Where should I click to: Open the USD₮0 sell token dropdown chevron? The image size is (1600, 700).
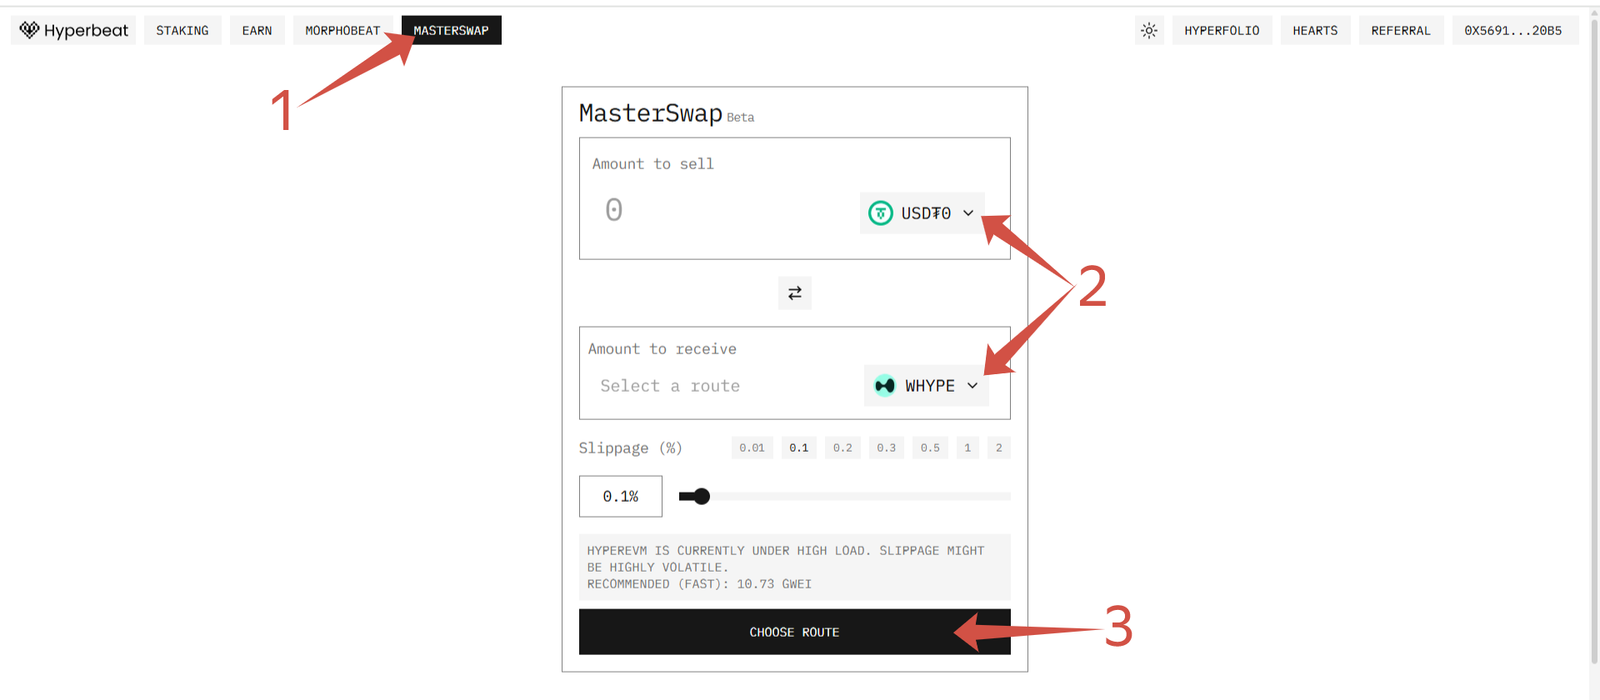coord(968,213)
